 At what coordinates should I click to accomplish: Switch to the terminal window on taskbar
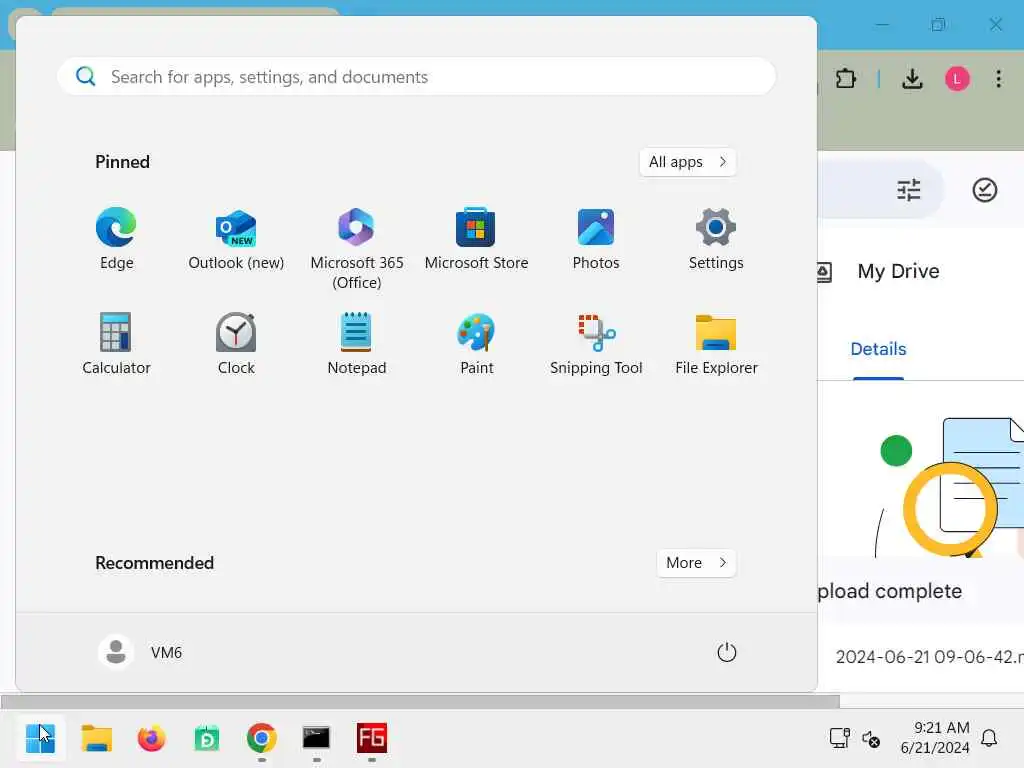(x=317, y=739)
